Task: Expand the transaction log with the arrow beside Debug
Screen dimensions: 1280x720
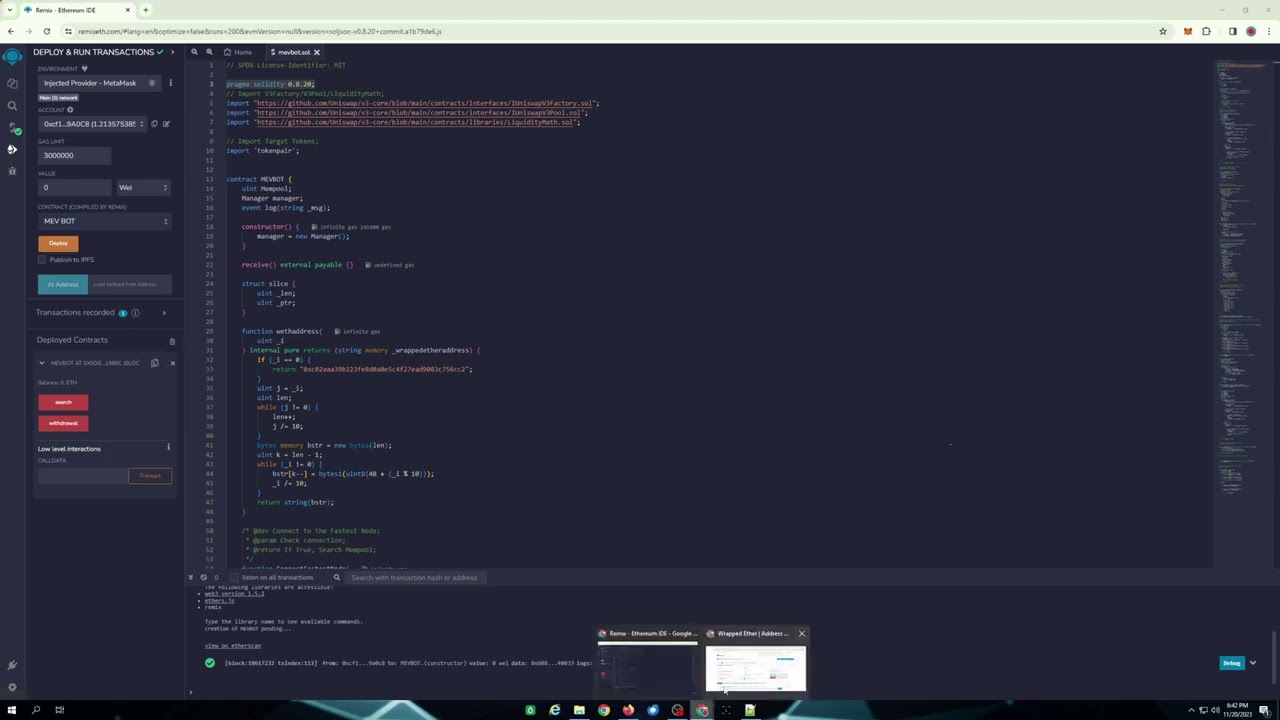Action: click(x=1253, y=663)
